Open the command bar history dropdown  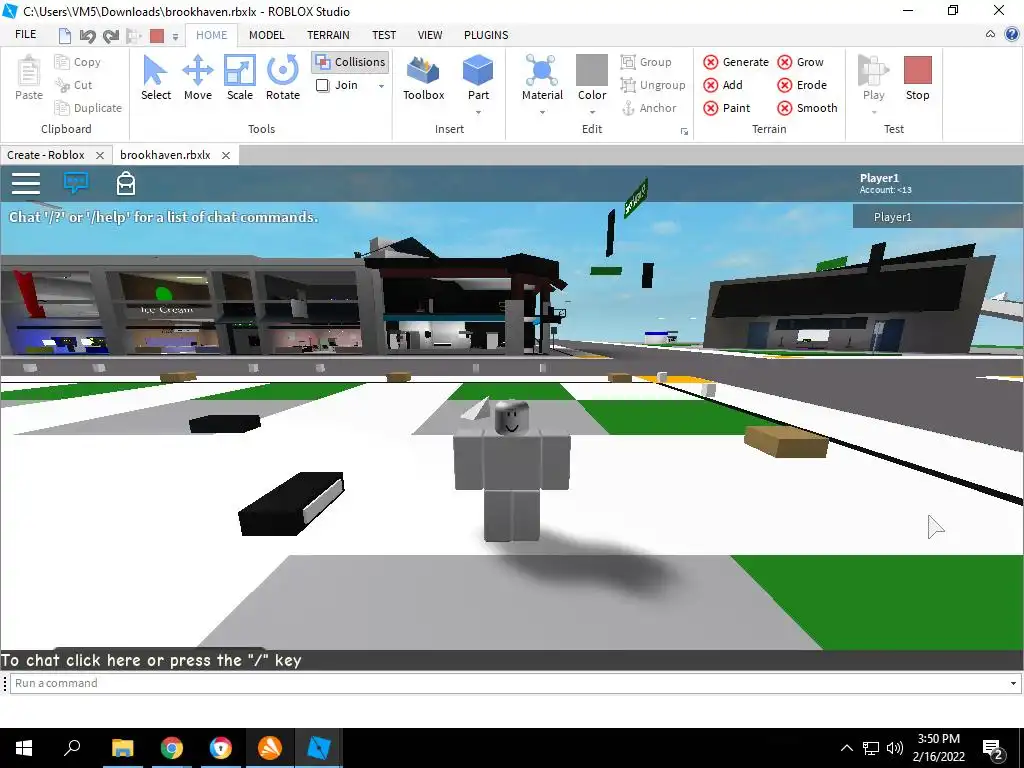[x=1013, y=683]
